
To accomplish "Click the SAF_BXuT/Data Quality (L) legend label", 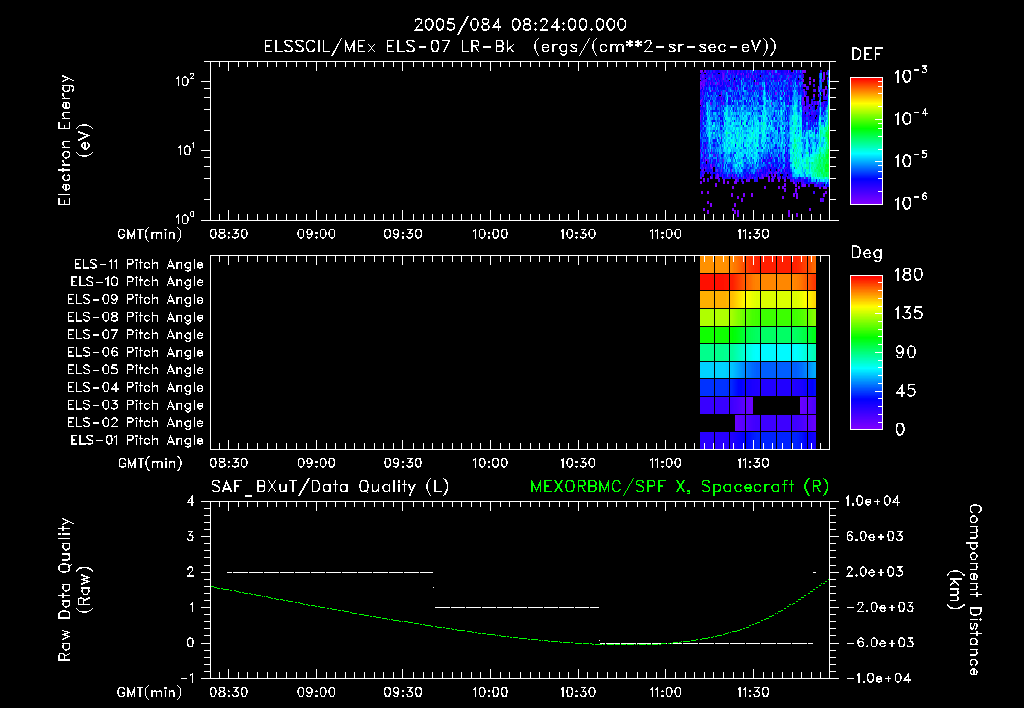I will [330, 487].
